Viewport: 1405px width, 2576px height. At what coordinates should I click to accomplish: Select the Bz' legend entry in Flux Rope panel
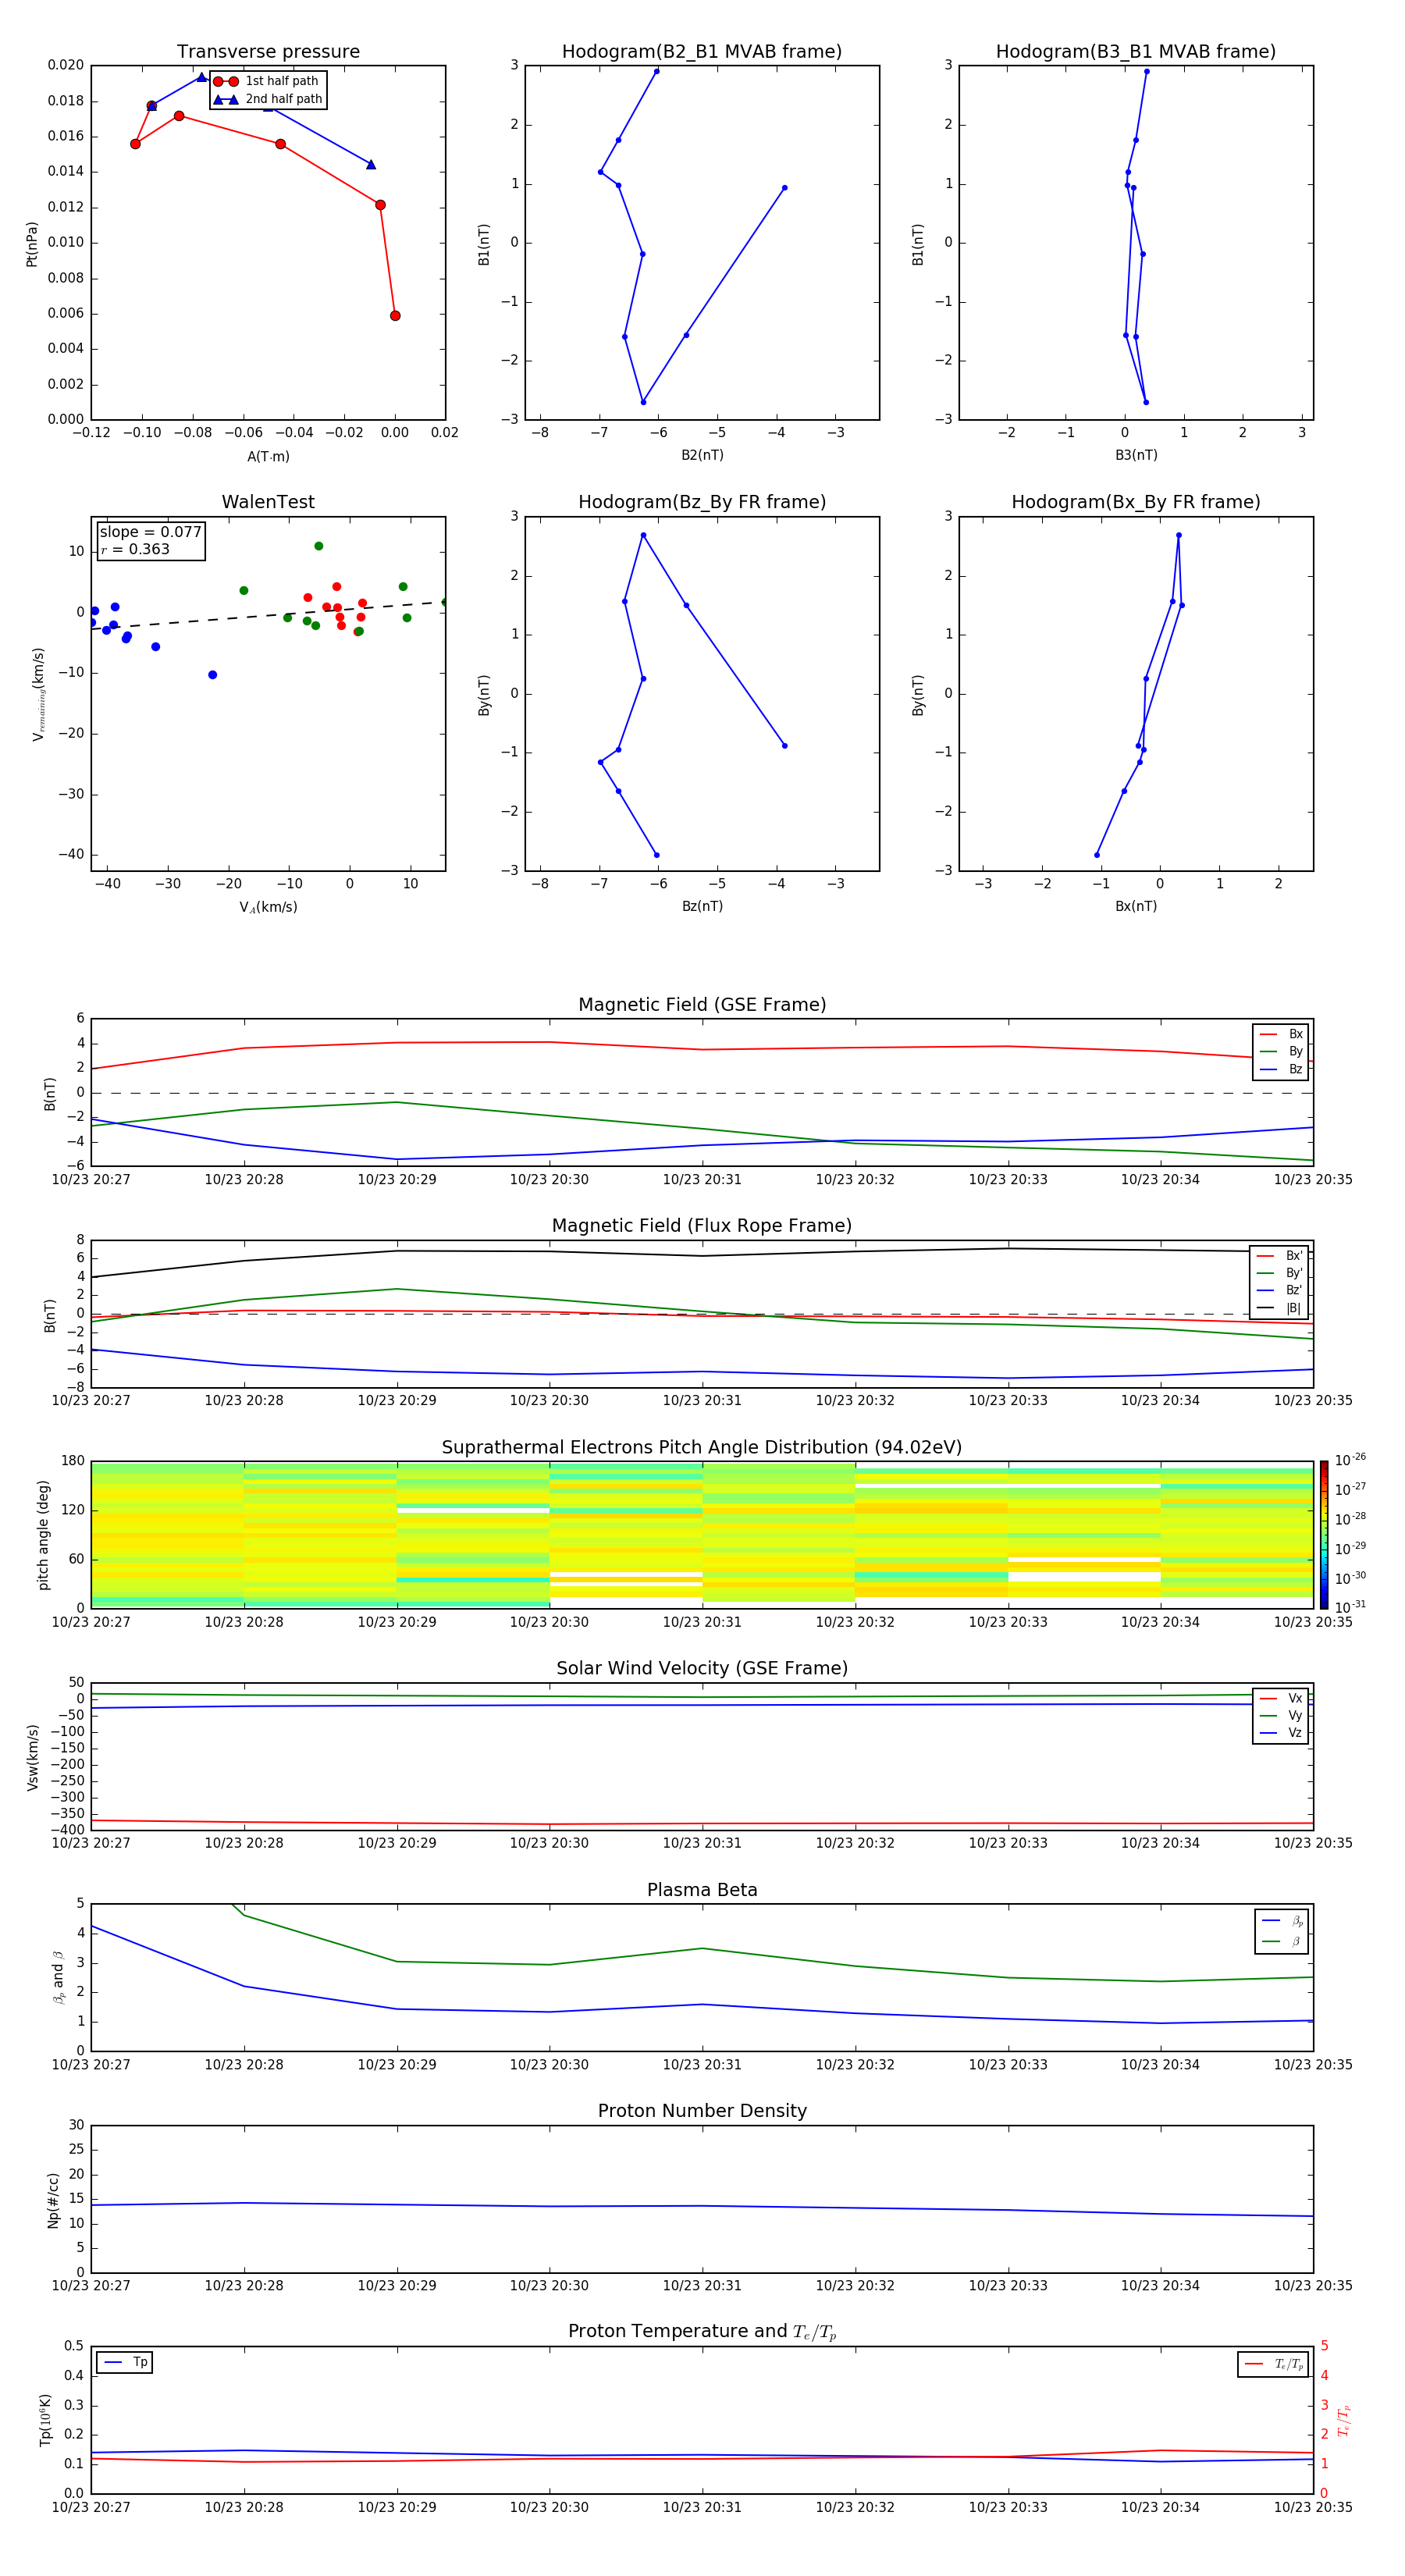[1279, 1290]
